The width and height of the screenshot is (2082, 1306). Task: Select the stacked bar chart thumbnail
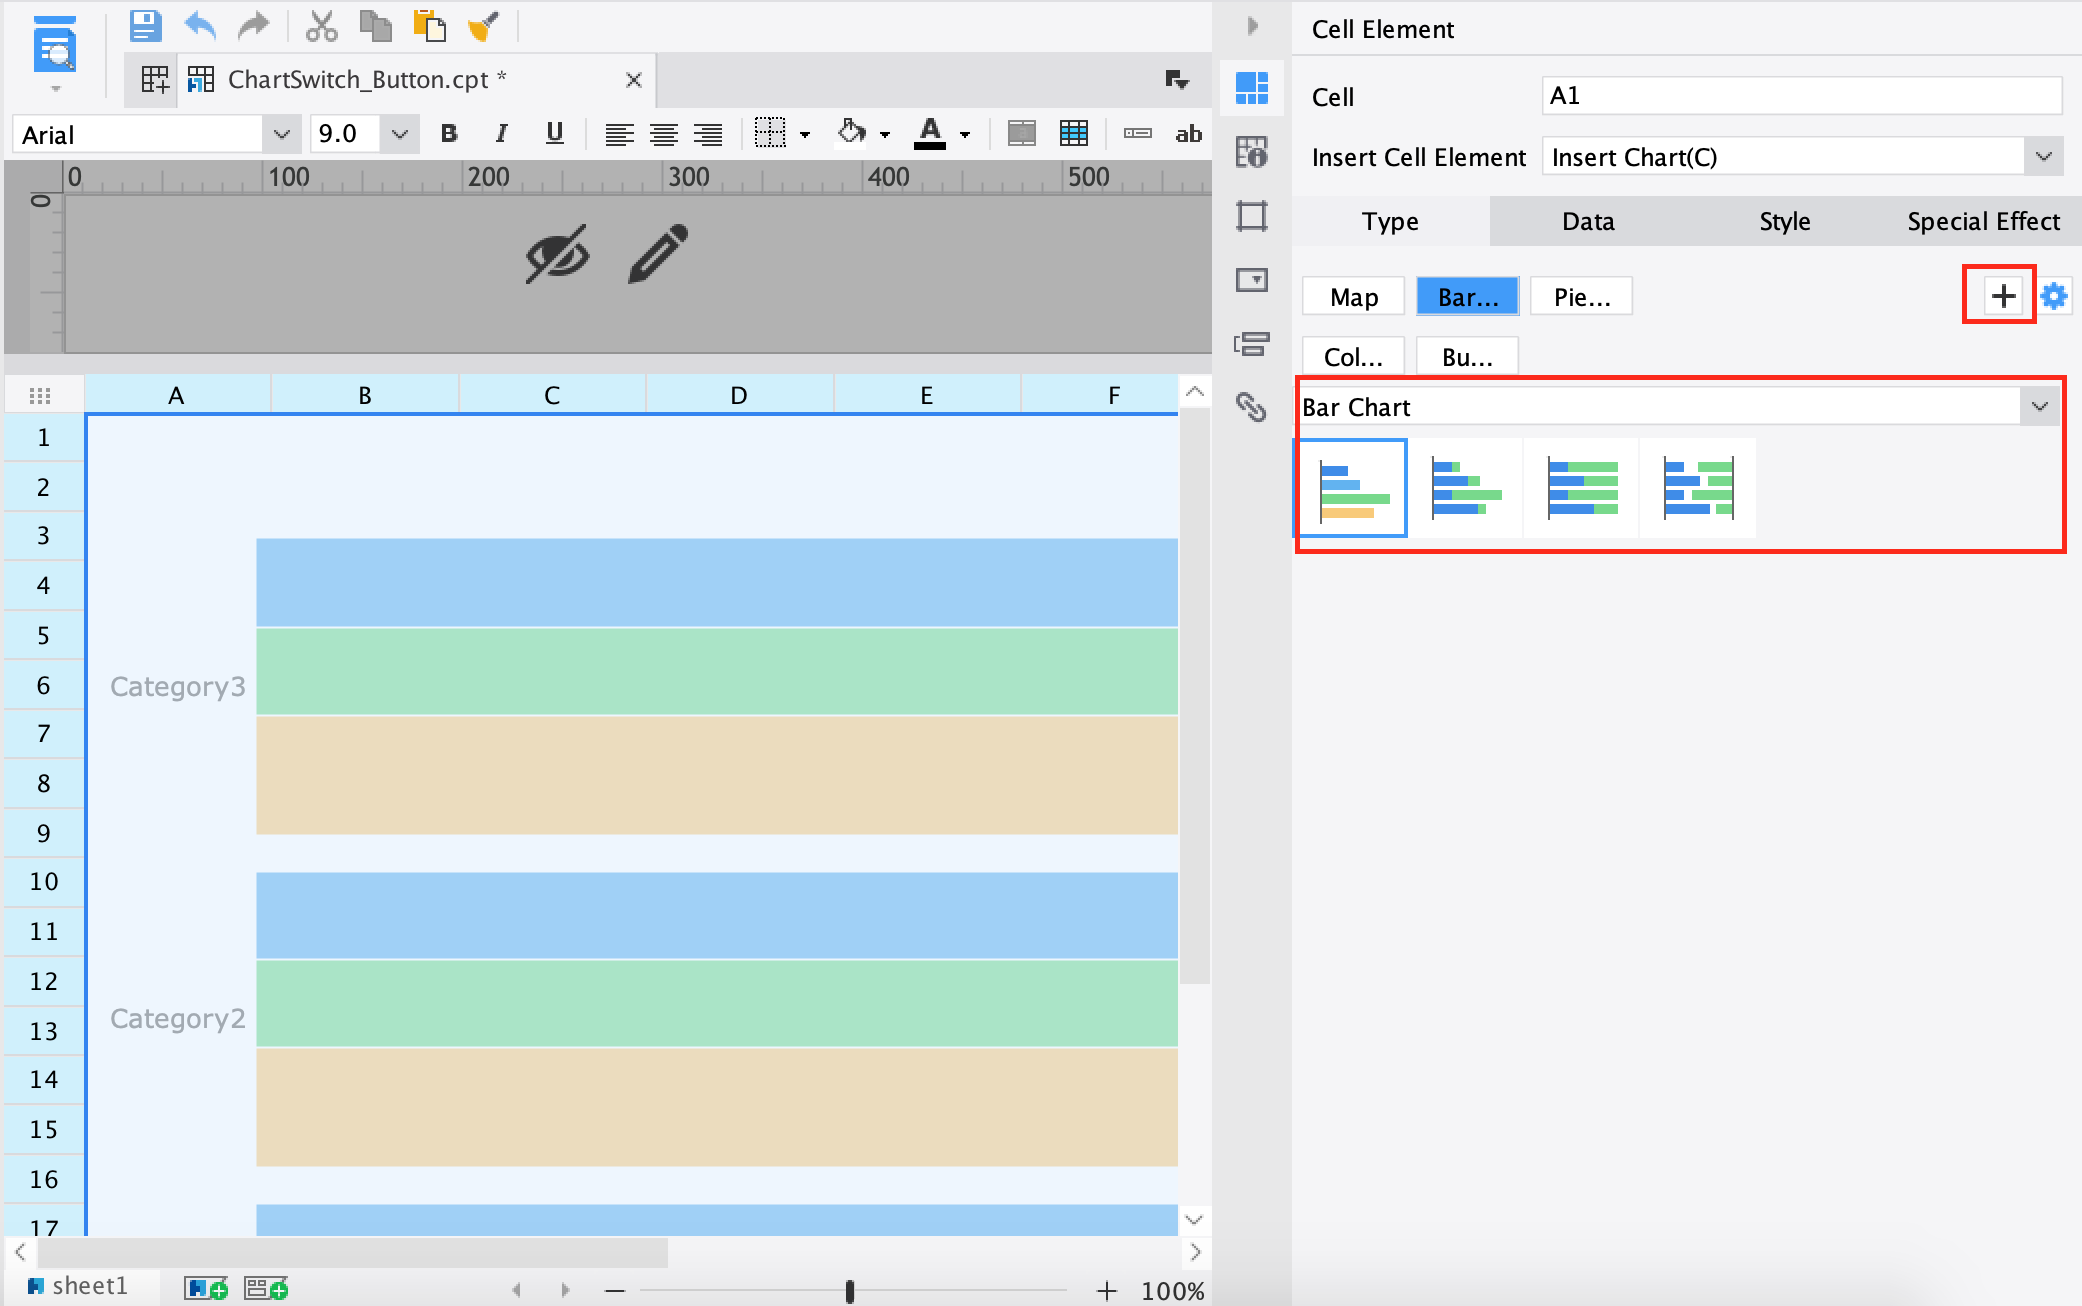1466,489
